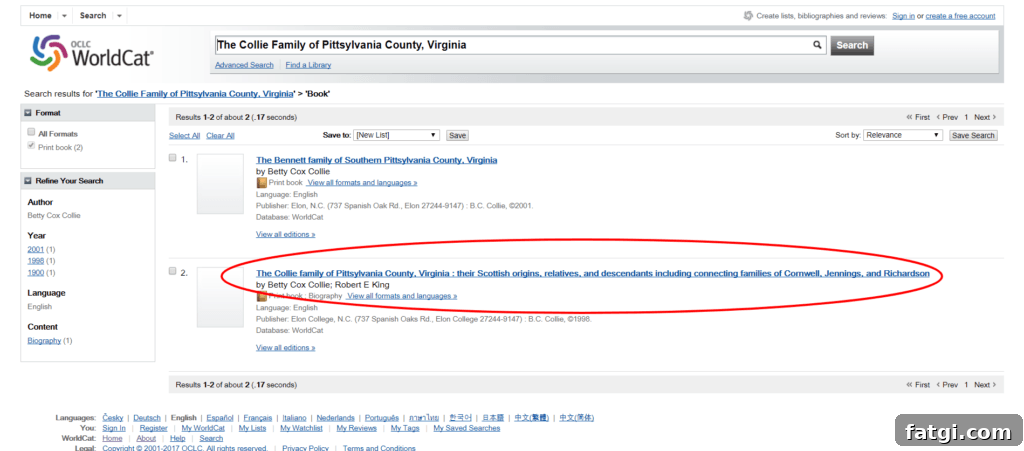Click the magnifier icon in search box
The image size is (1024, 451).
817,45
